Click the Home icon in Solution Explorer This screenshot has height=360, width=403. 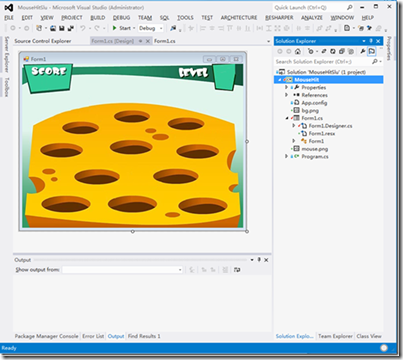[x=298, y=51]
